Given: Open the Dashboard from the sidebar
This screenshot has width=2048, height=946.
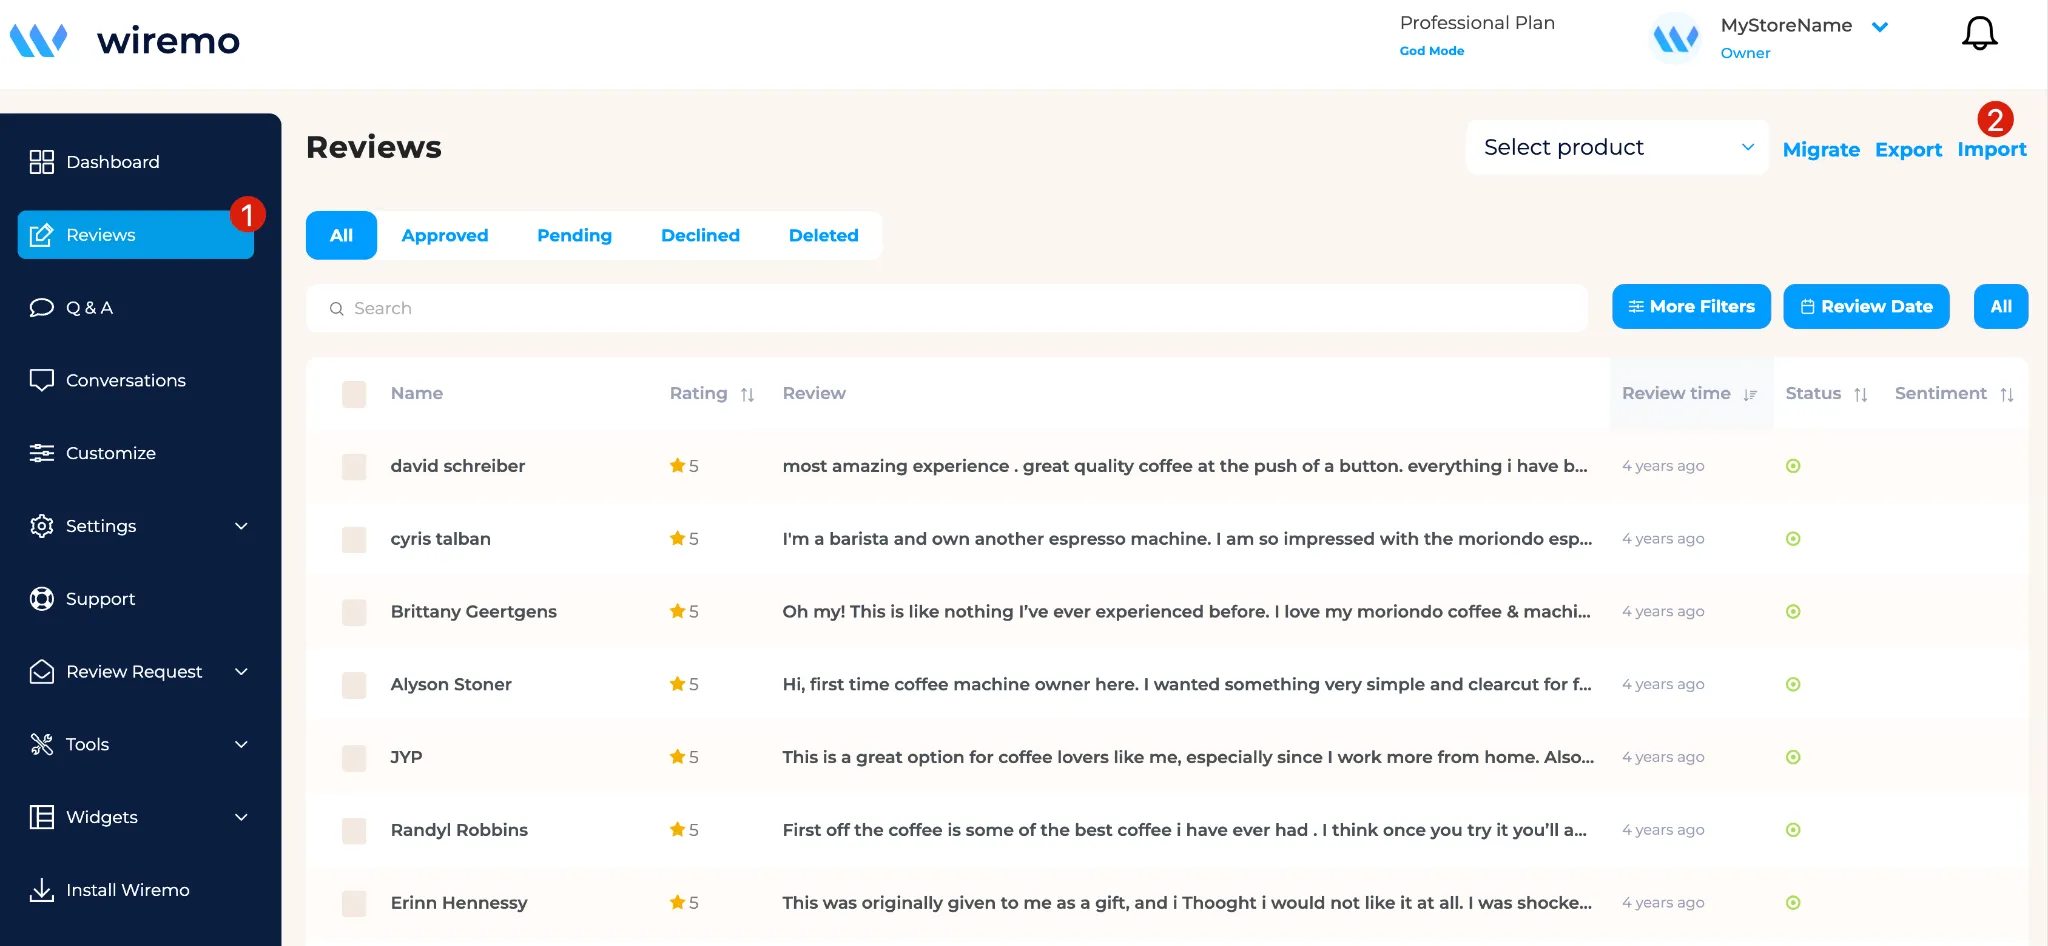Looking at the screenshot, I should pyautogui.click(x=112, y=161).
